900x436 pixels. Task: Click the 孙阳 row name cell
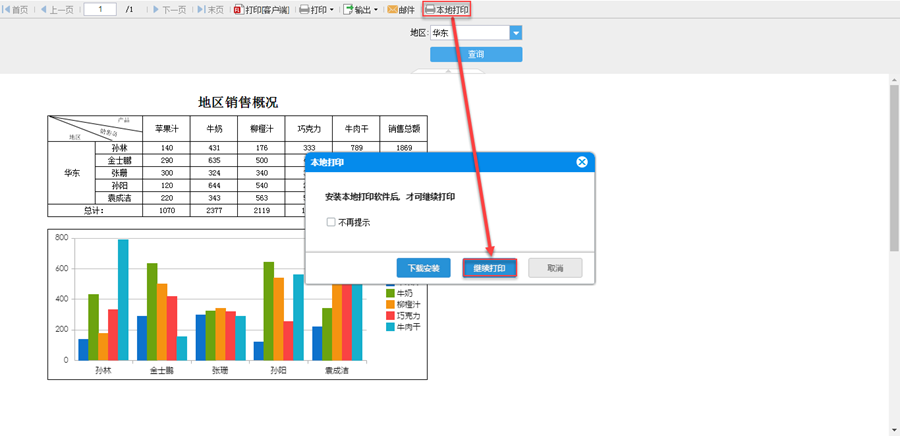pos(119,185)
